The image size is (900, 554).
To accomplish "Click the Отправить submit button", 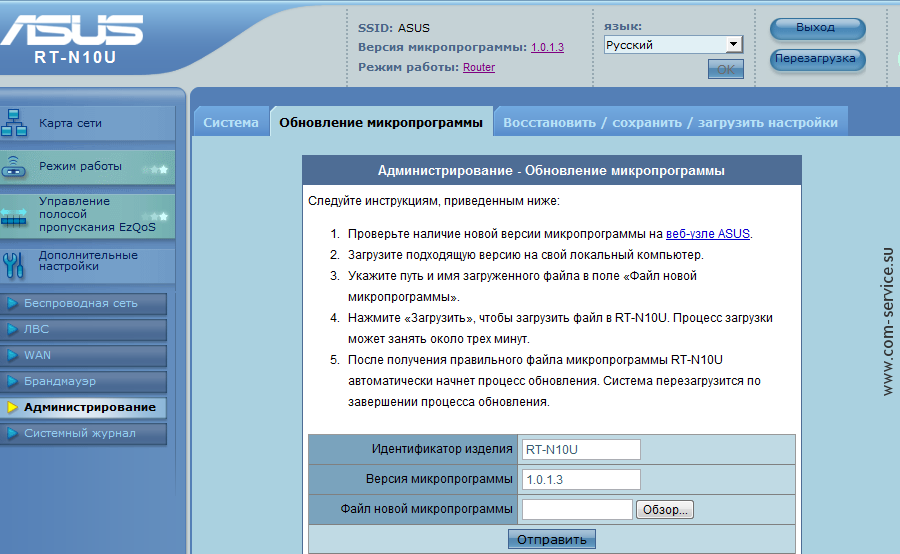I will click(552, 539).
